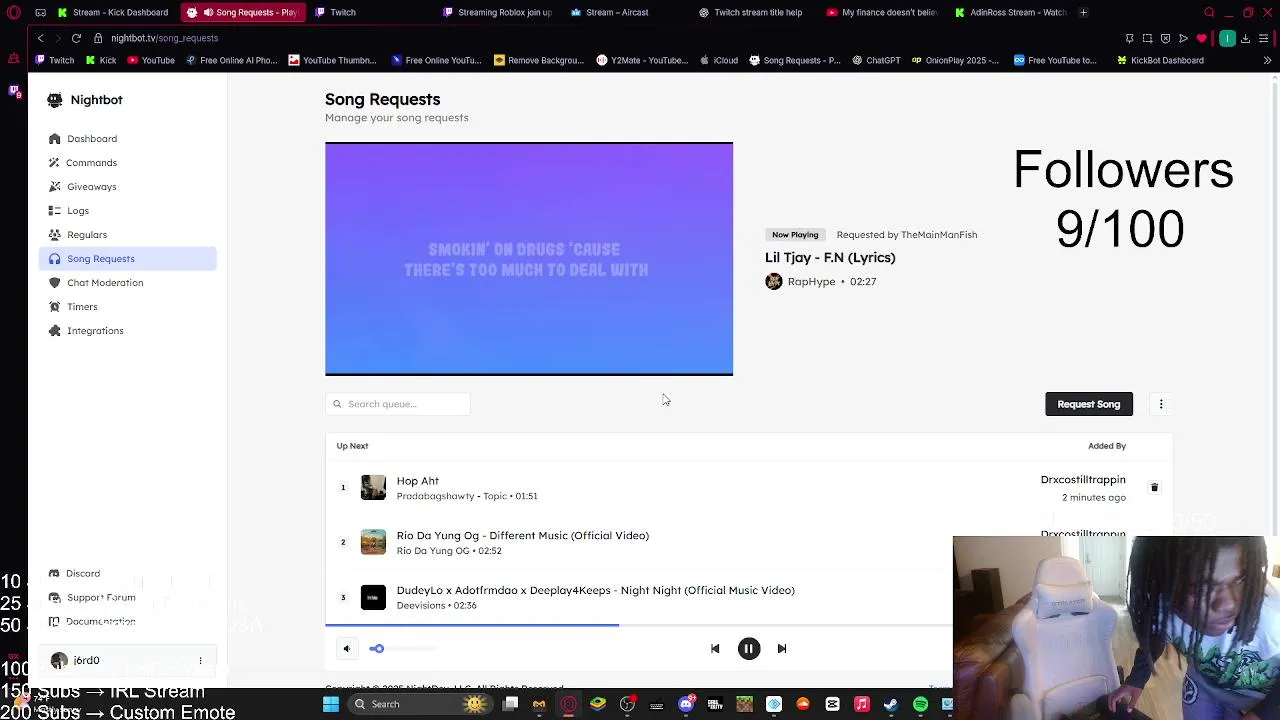
Task: Pause the current song
Action: (x=748, y=649)
